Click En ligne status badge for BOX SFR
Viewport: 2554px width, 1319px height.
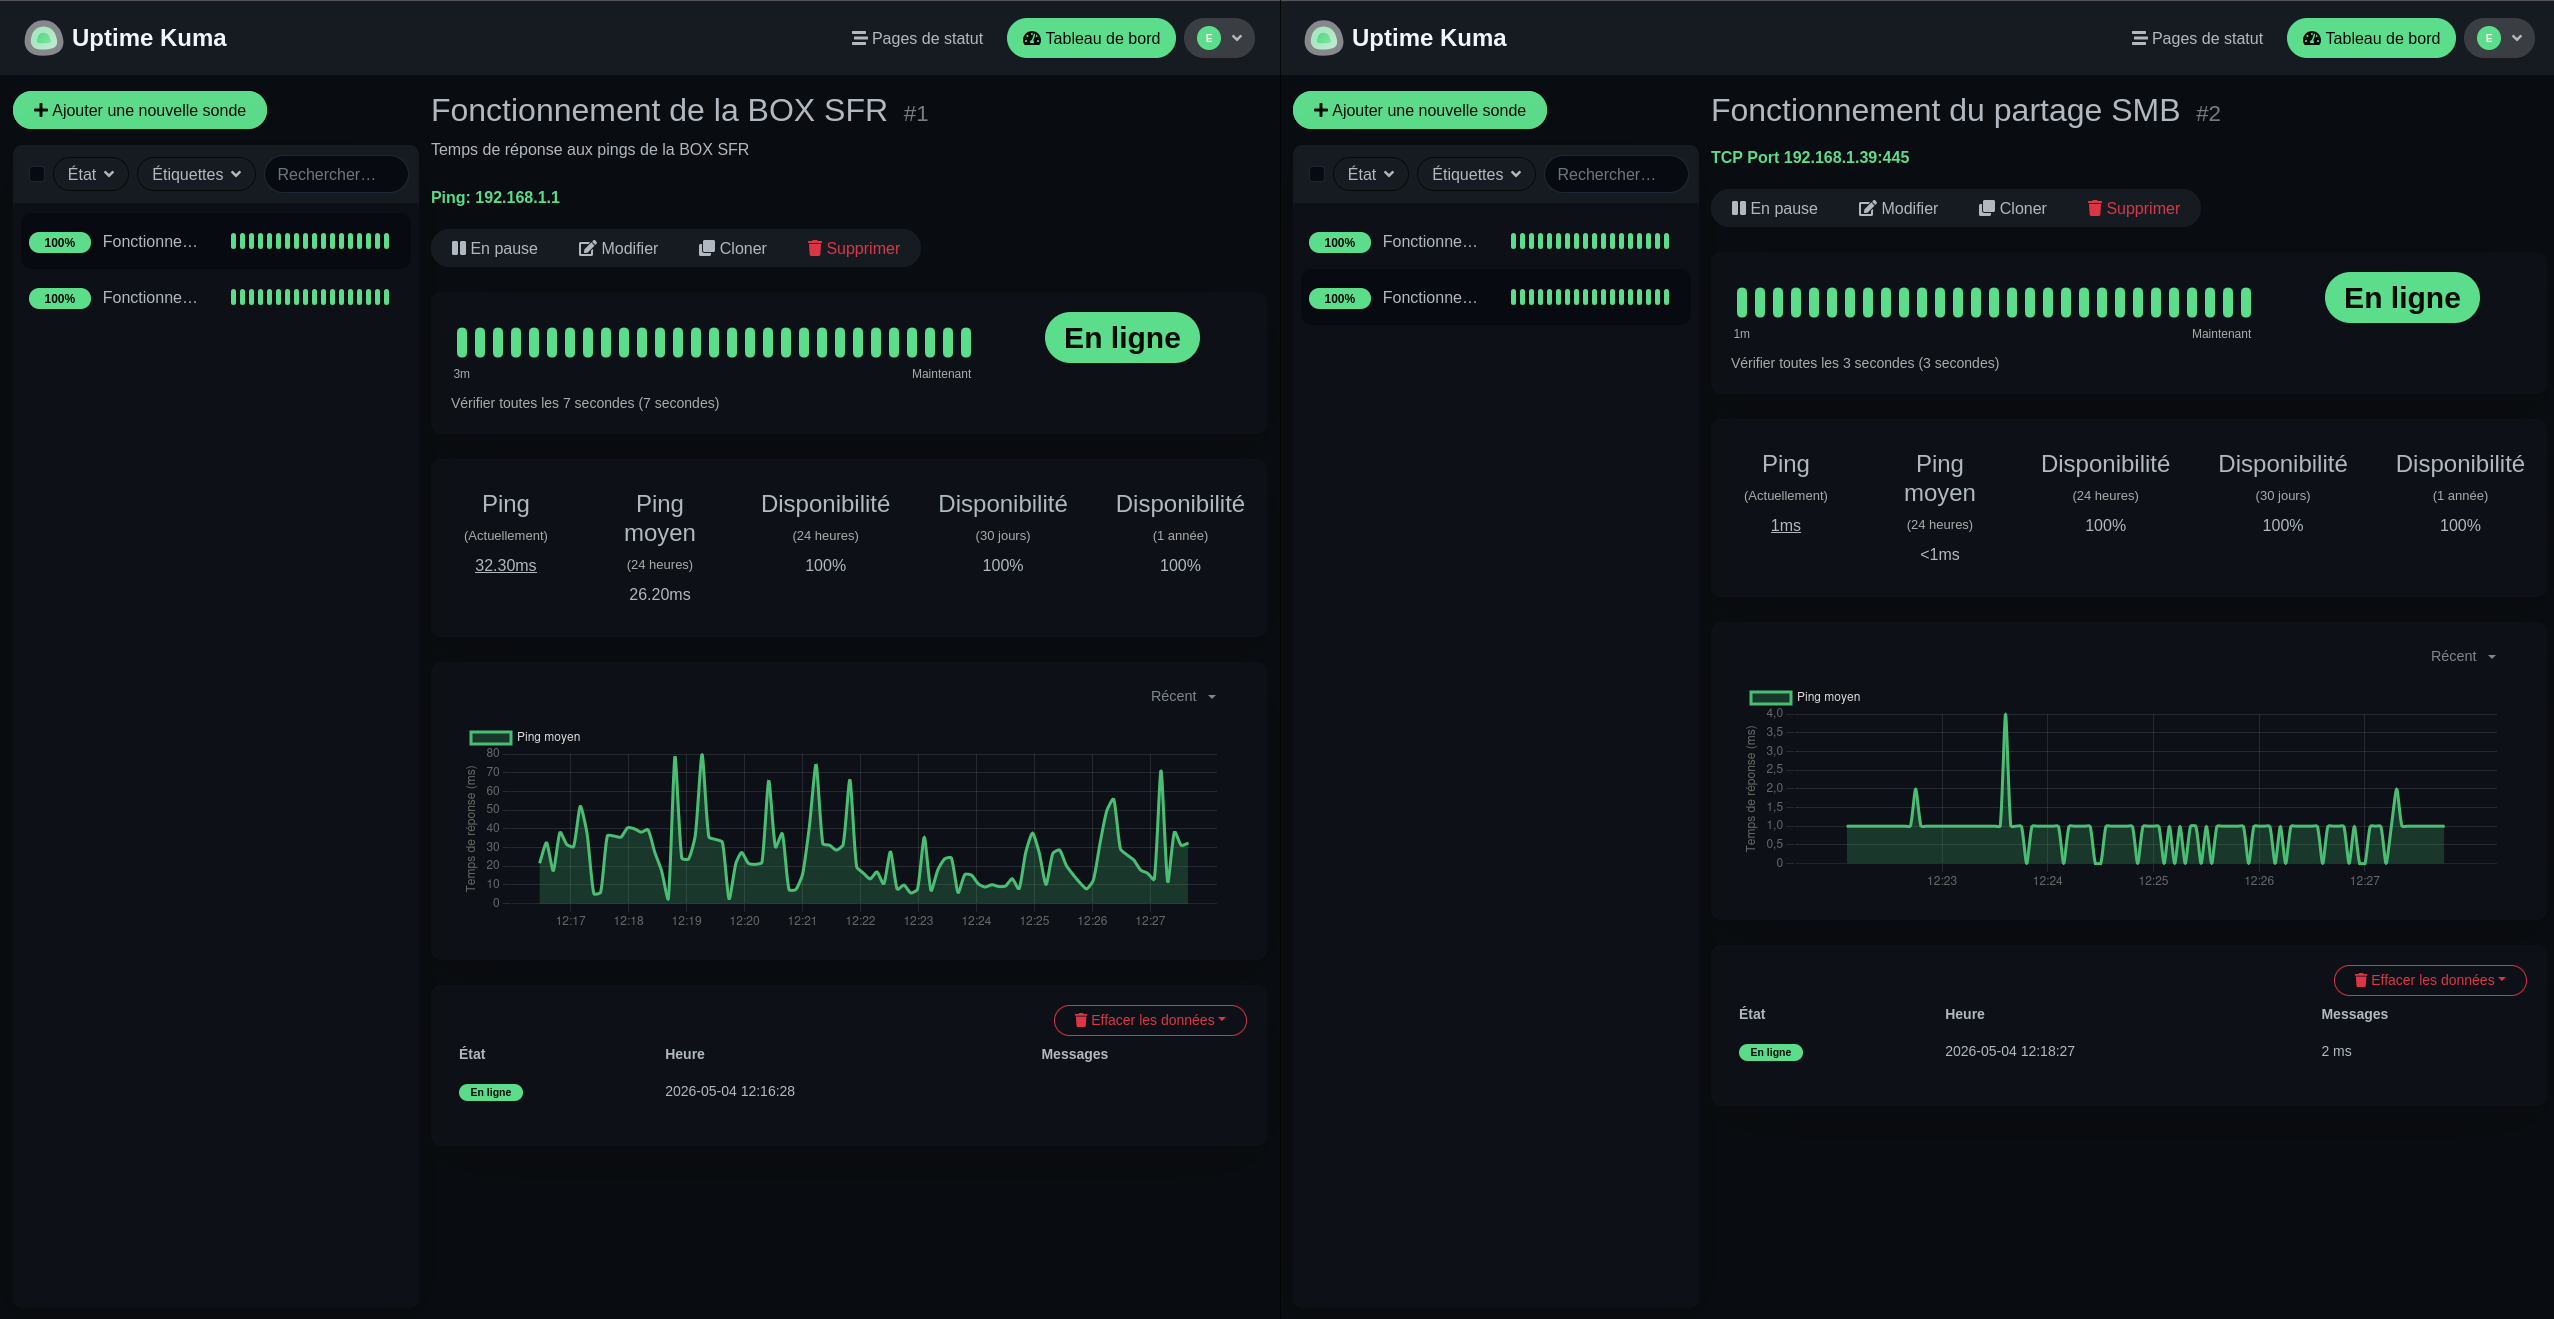tap(1122, 338)
